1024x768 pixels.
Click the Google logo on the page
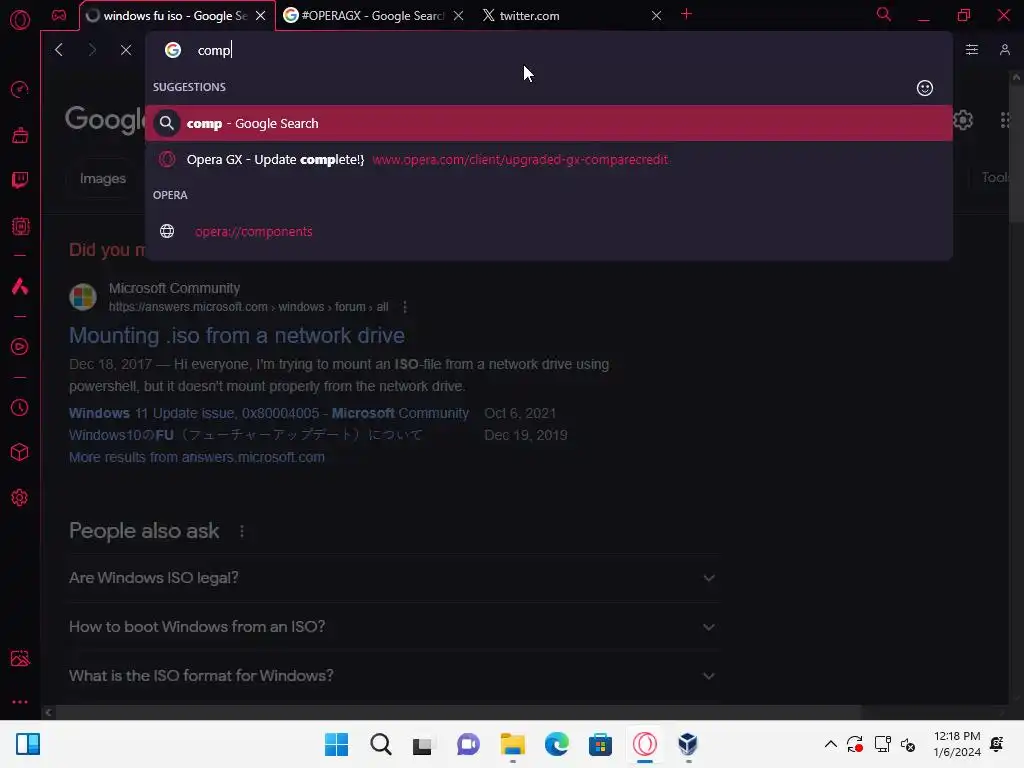pos(106,120)
